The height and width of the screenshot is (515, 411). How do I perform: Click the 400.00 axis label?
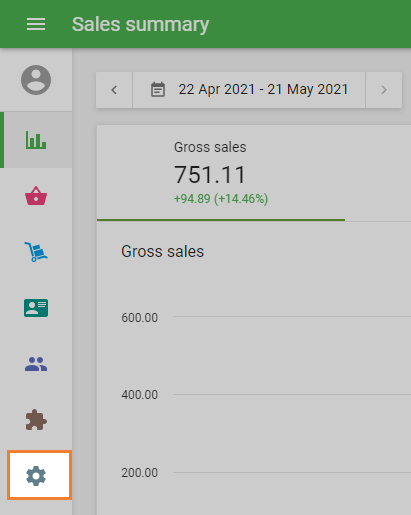[139, 395]
